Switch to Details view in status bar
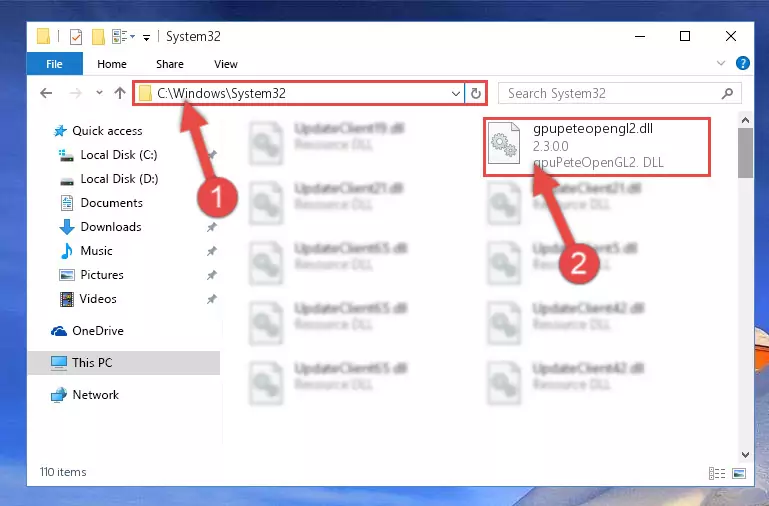The height and width of the screenshot is (506, 769). (717, 473)
